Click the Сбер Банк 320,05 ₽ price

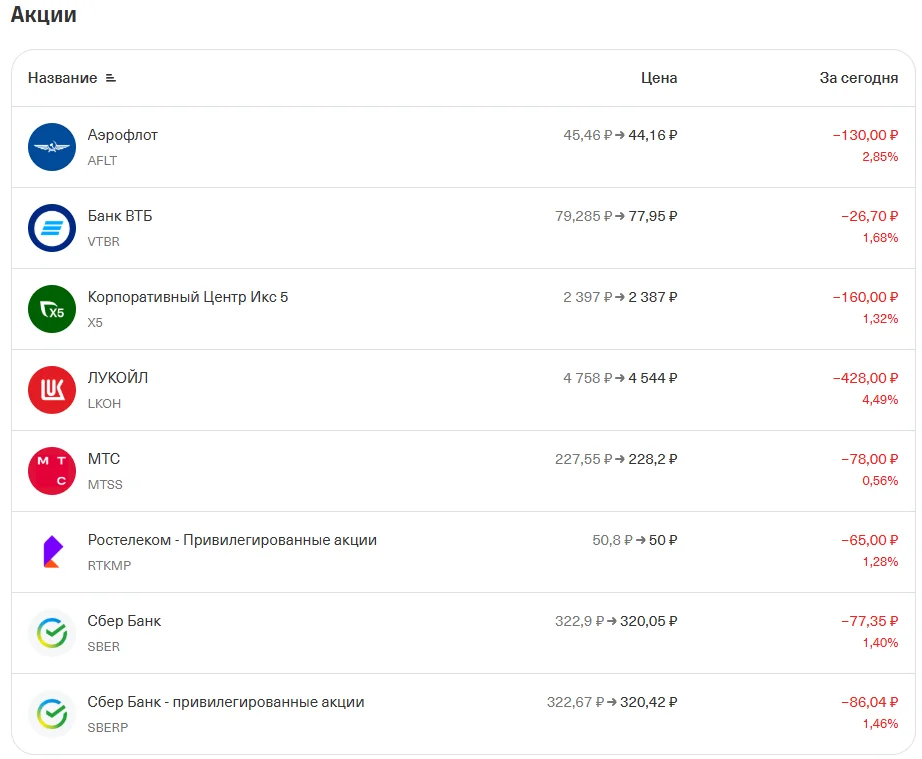pos(649,621)
